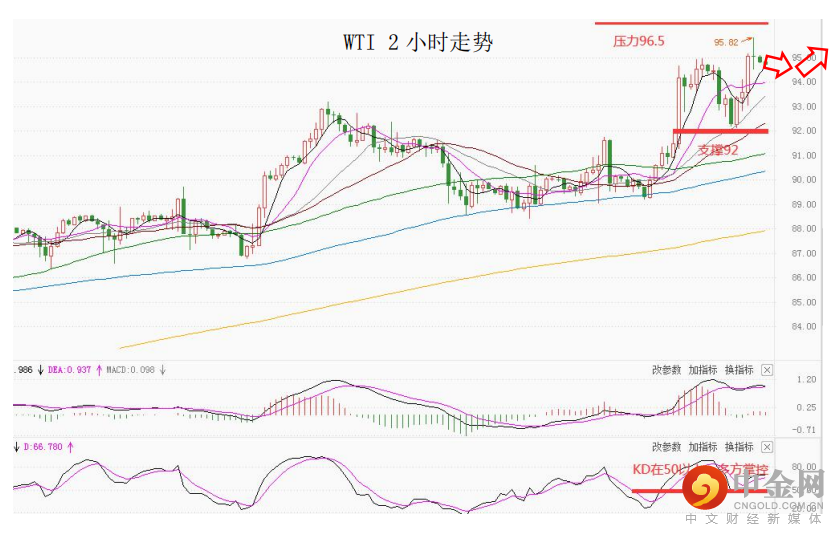The width and height of the screenshot is (839, 537).
Task: Click 加指标 in the KD panel
Action: point(703,447)
